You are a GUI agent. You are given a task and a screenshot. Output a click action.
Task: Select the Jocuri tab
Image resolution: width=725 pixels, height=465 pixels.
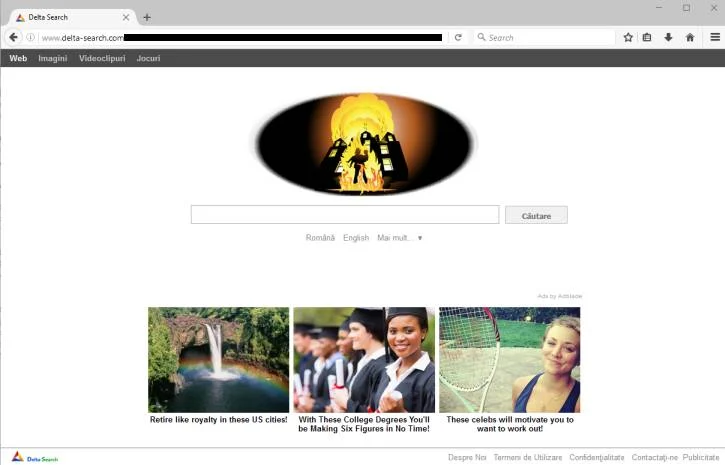point(148,58)
